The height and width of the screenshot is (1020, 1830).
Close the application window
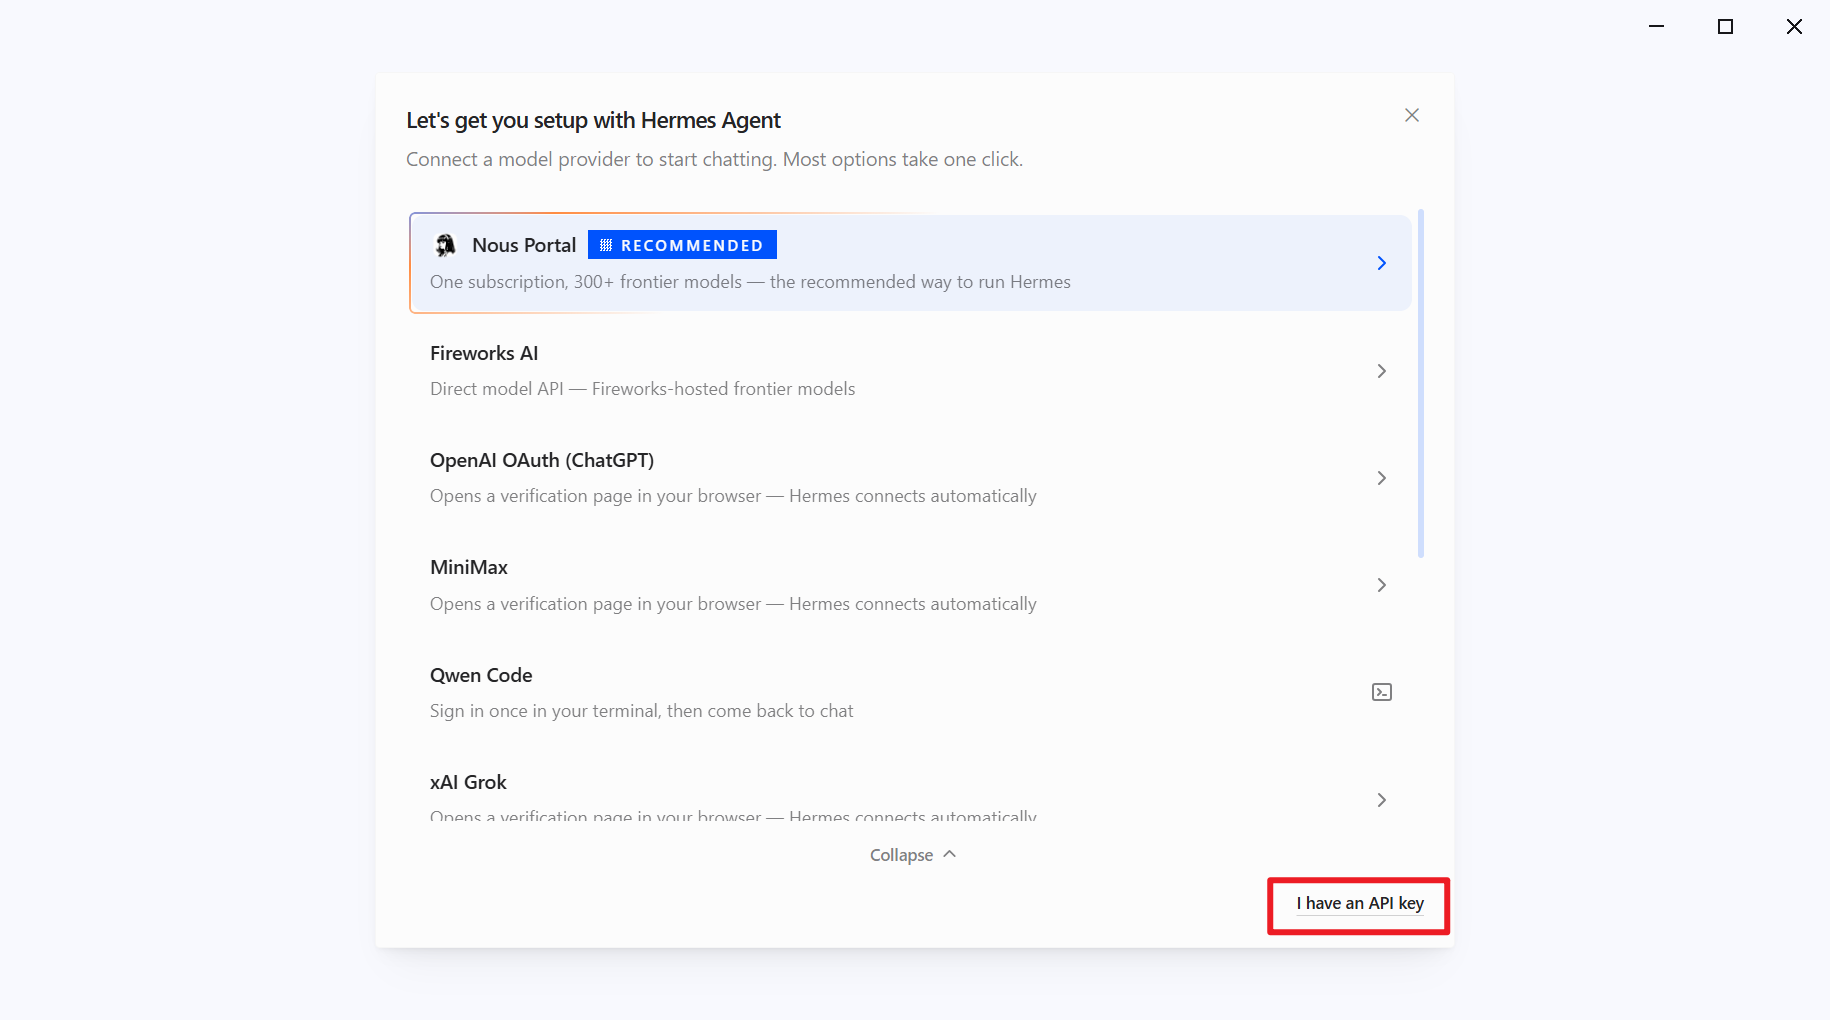(x=1794, y=27)
